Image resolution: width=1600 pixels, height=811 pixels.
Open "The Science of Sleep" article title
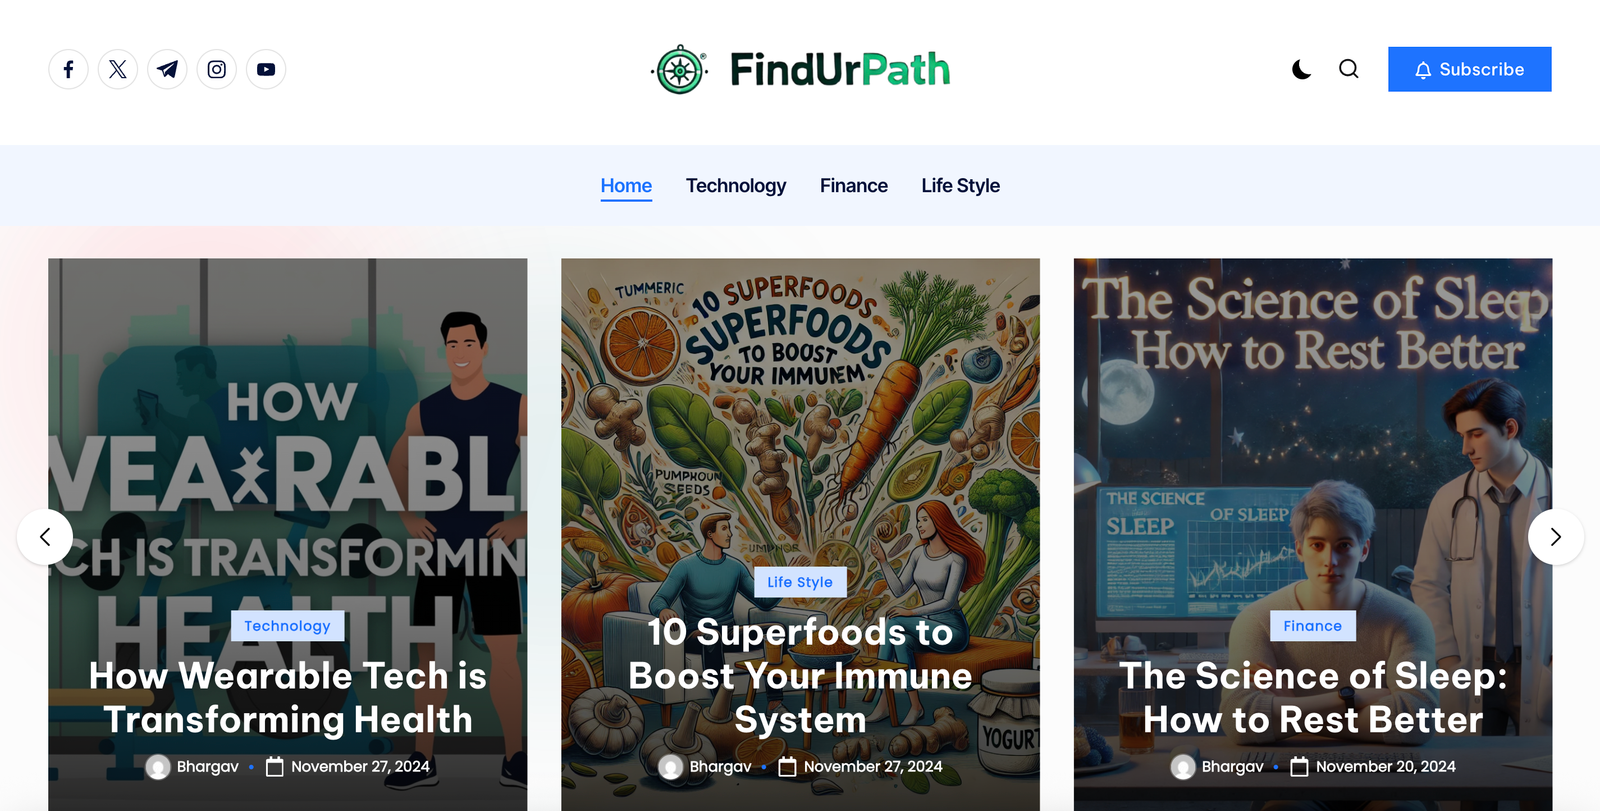(x=1312, y=698)
